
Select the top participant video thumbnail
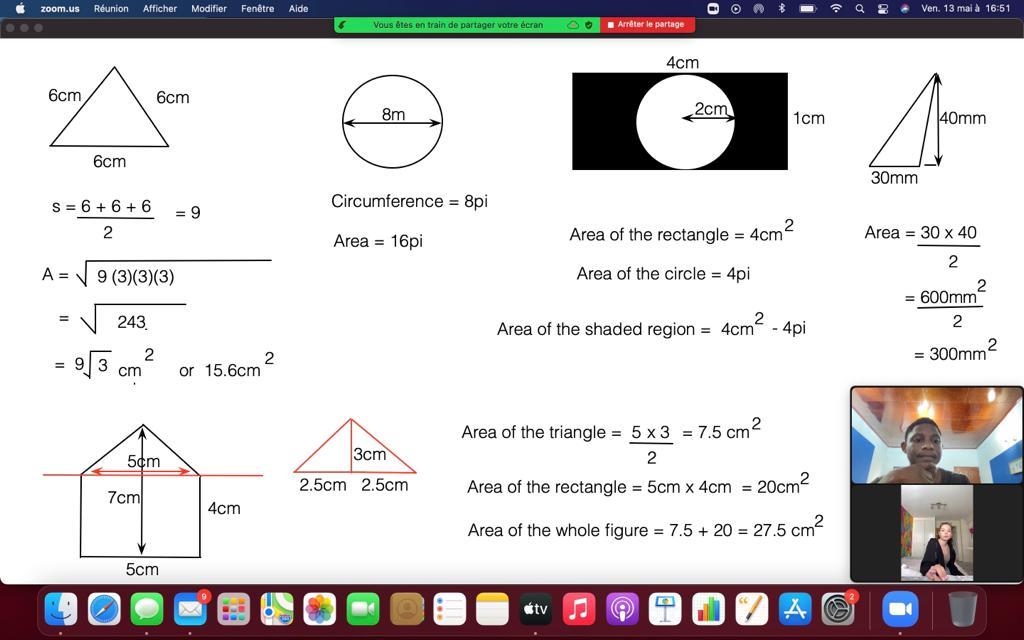pos(936,436)
